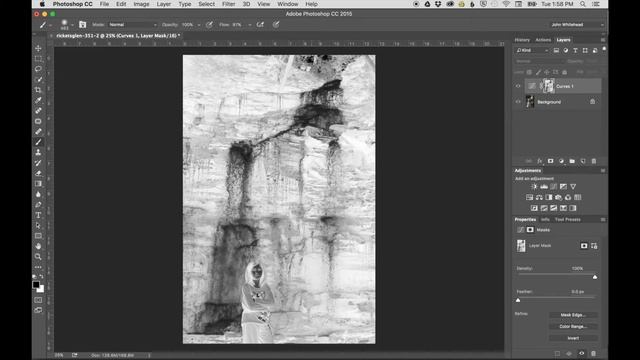Toggle airbrush build-up in options bar
Screen dimensions: 640x360
pos(260,24)
